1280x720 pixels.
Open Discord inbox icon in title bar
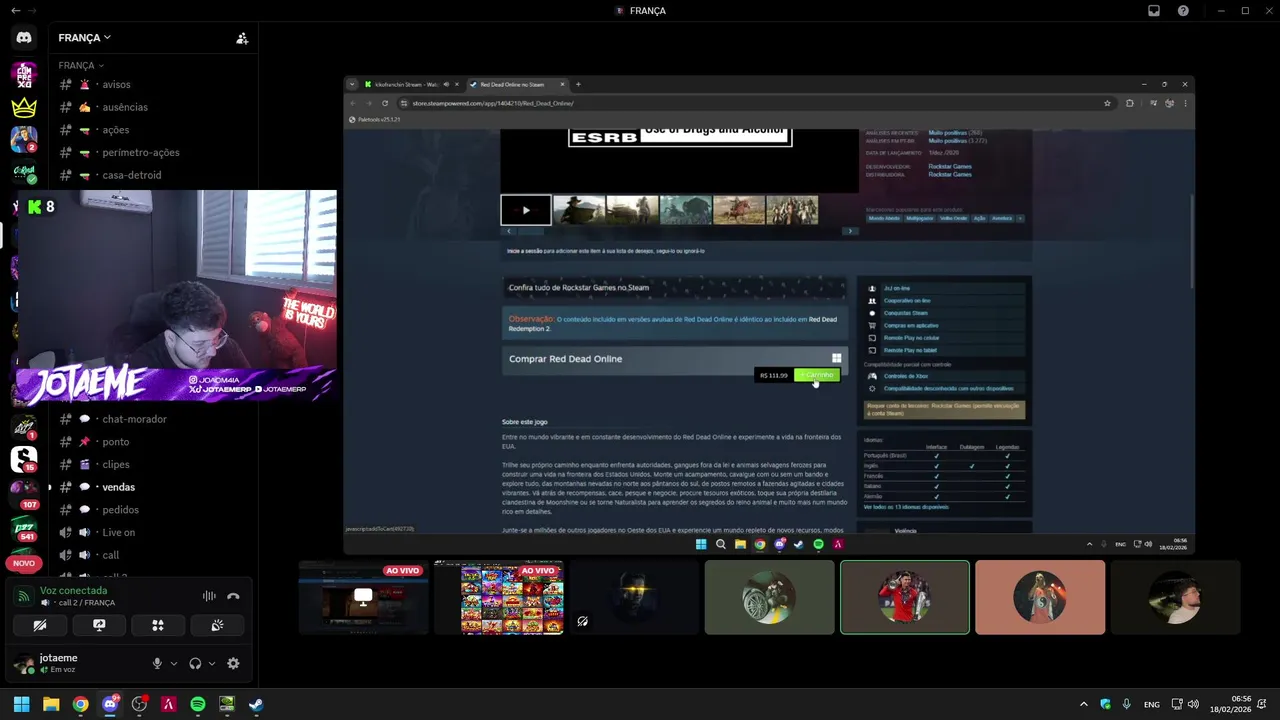tap(1154, 11)
